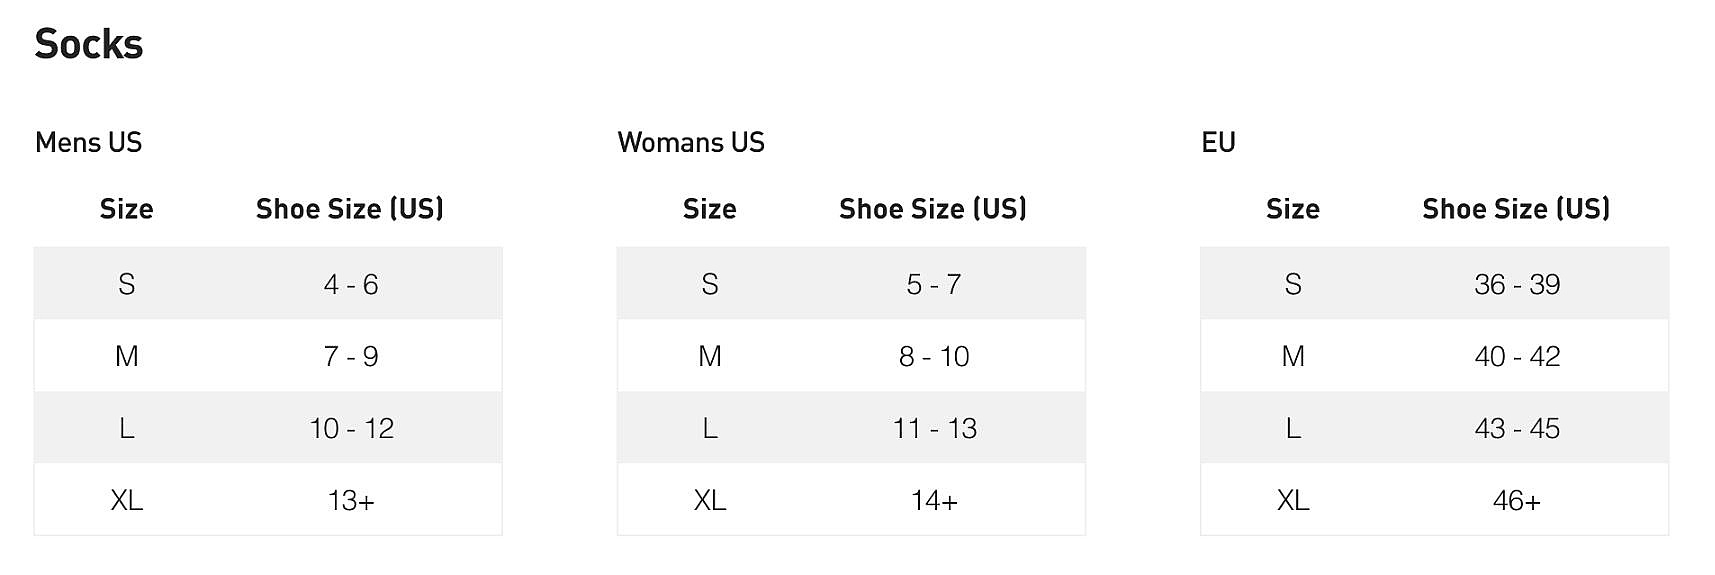Click Mens shoe size 7 - 9 cell
The image size is (1715, 575).
click(x=351, y=357)
